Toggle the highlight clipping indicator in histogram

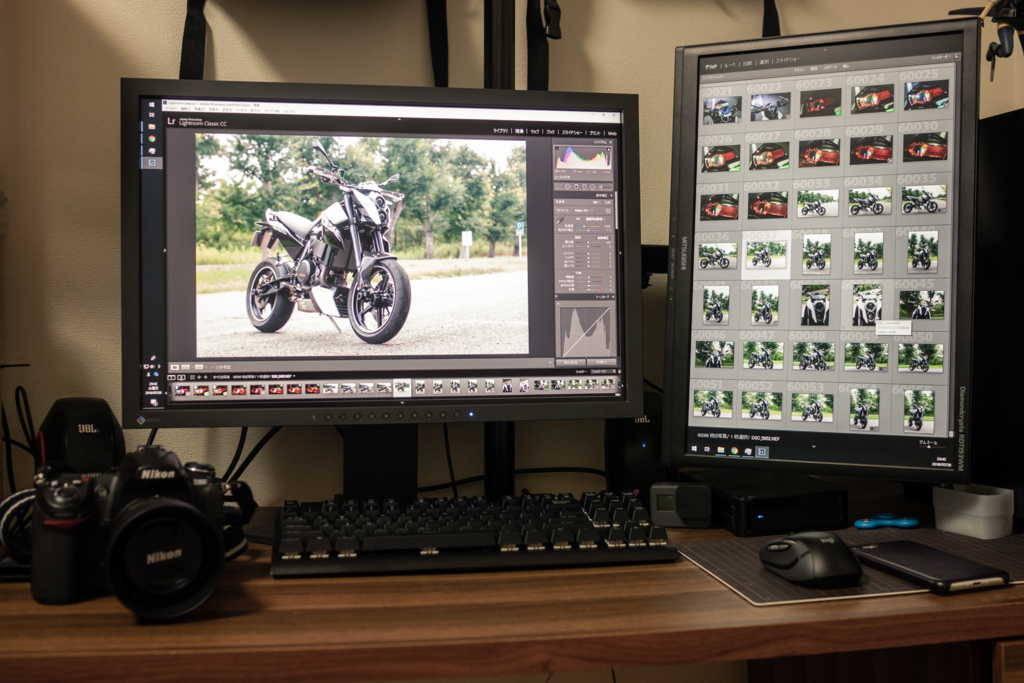[x=609, y=150]
